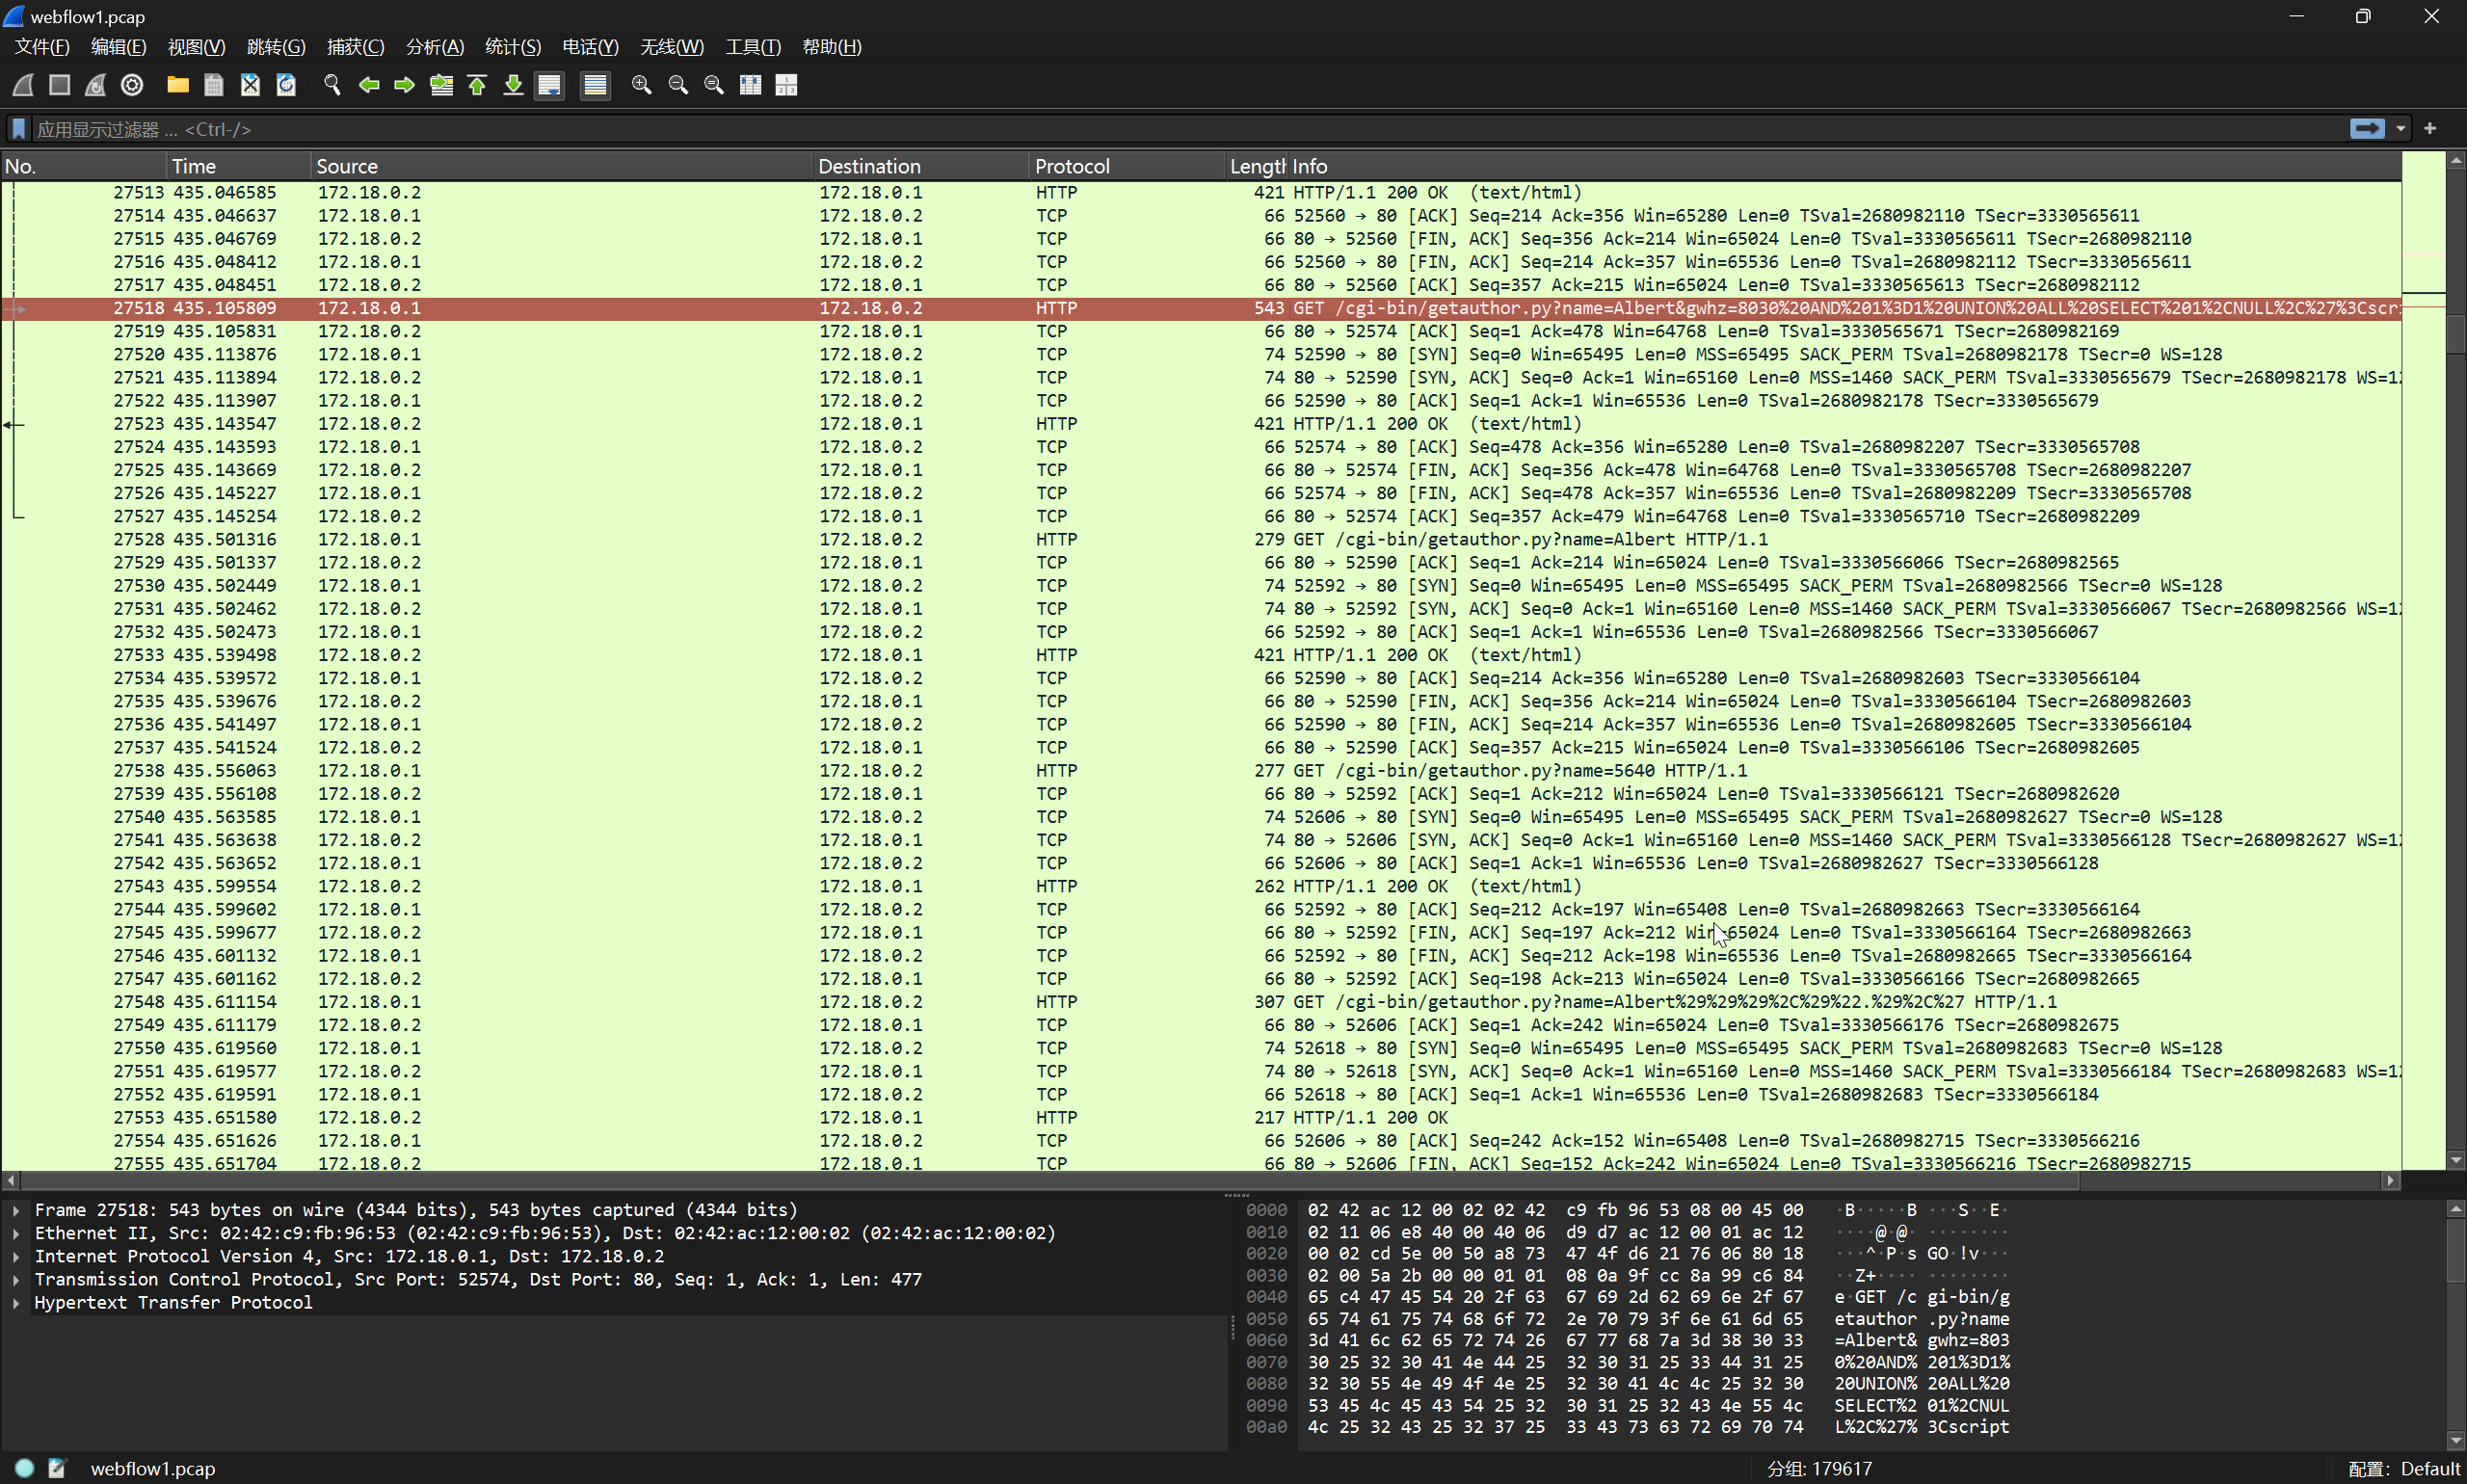Expand Hypertext Transfer Protocol row
The height and width of the screenshot is (1484, 2467).
(16, 1302)
